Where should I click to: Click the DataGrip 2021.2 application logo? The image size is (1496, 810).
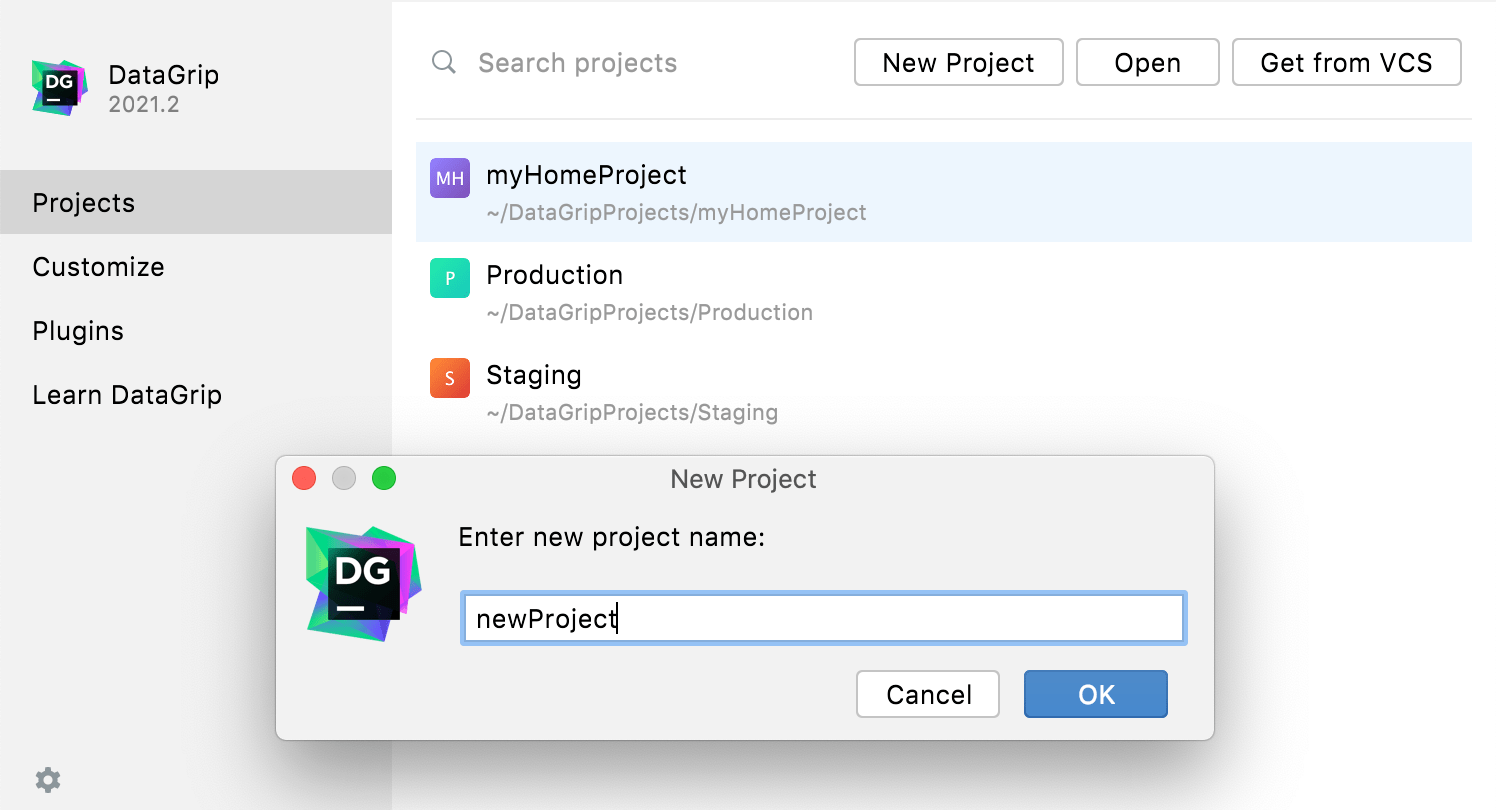click(59, 86)
